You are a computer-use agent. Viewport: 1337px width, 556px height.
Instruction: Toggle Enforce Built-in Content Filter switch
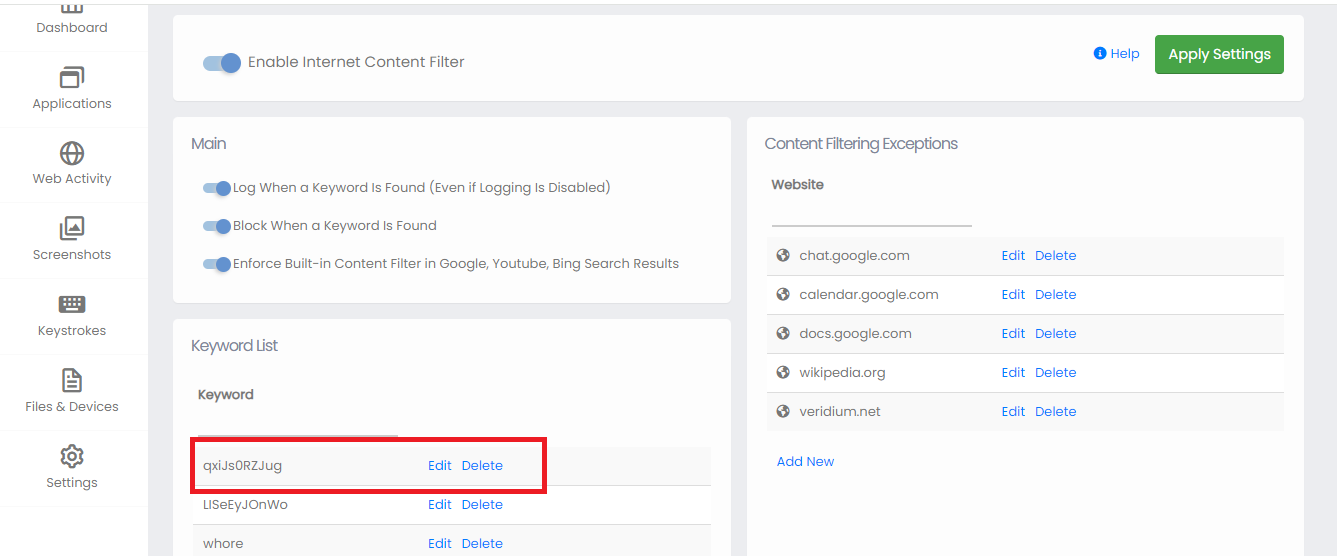pos(217,264)
